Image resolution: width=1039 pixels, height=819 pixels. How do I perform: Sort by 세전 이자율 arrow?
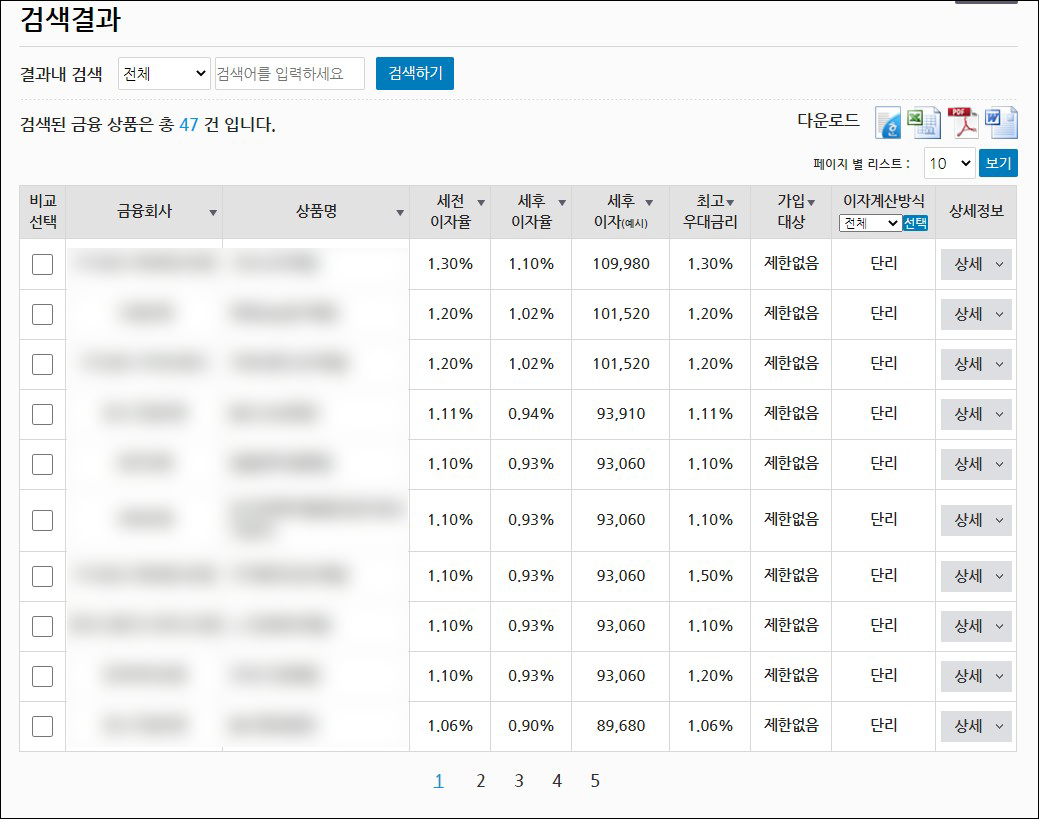point(481,203)
